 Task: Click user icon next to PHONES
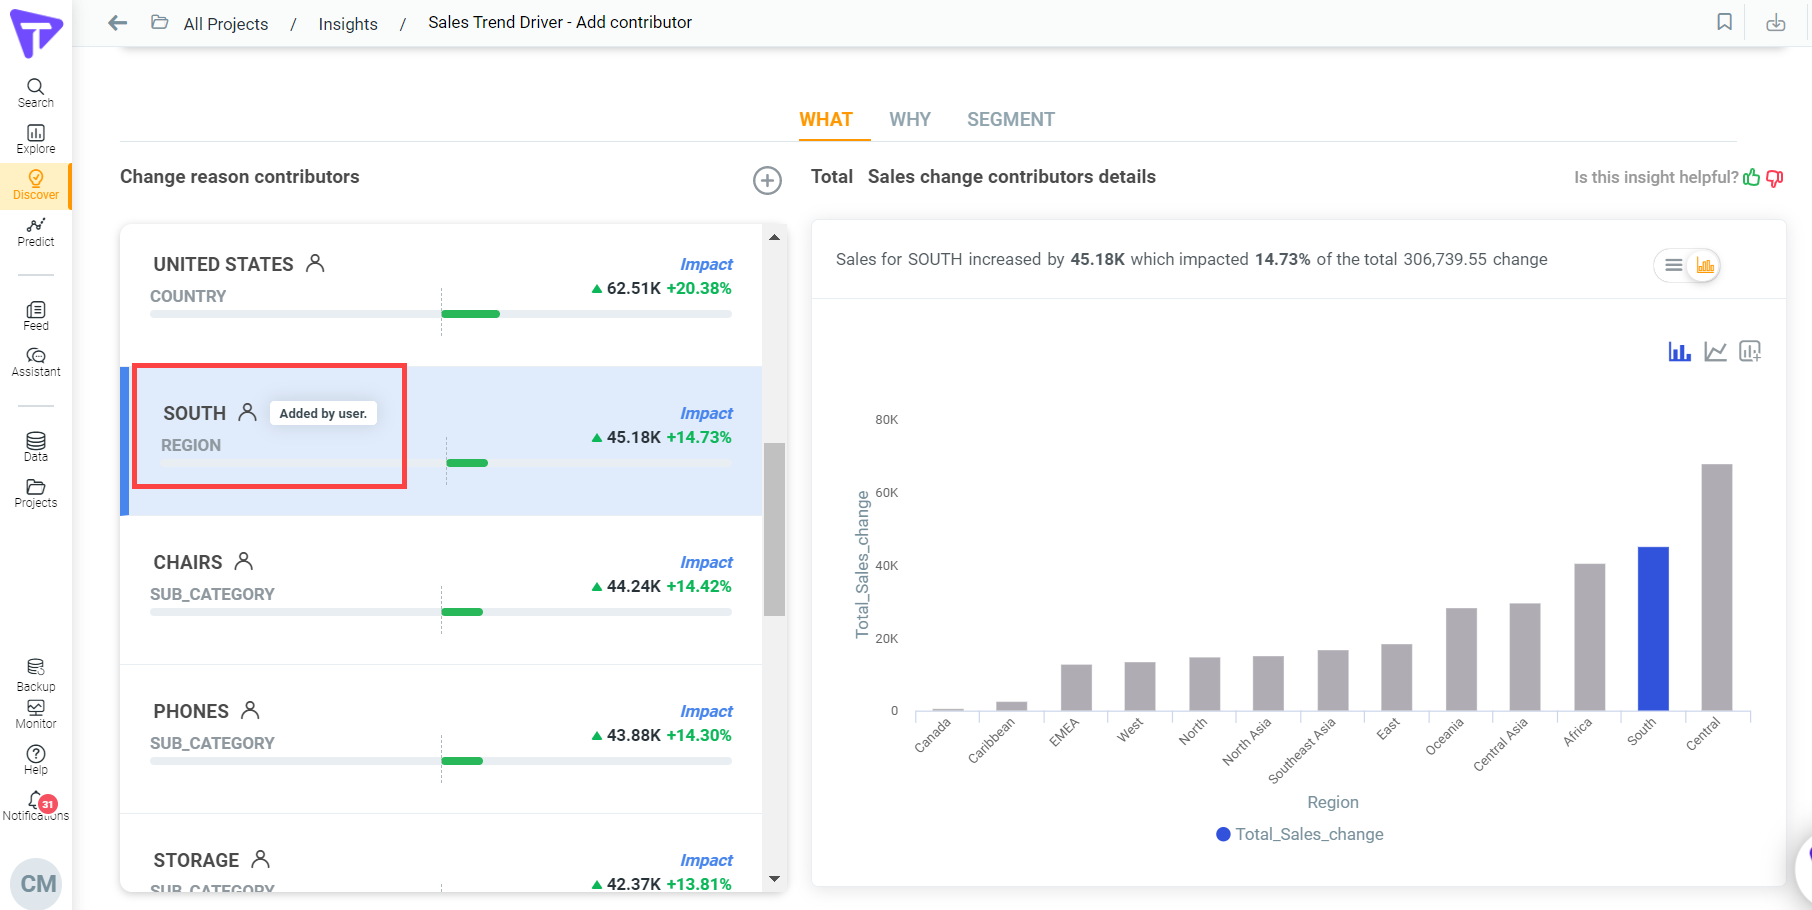(250, 710)
